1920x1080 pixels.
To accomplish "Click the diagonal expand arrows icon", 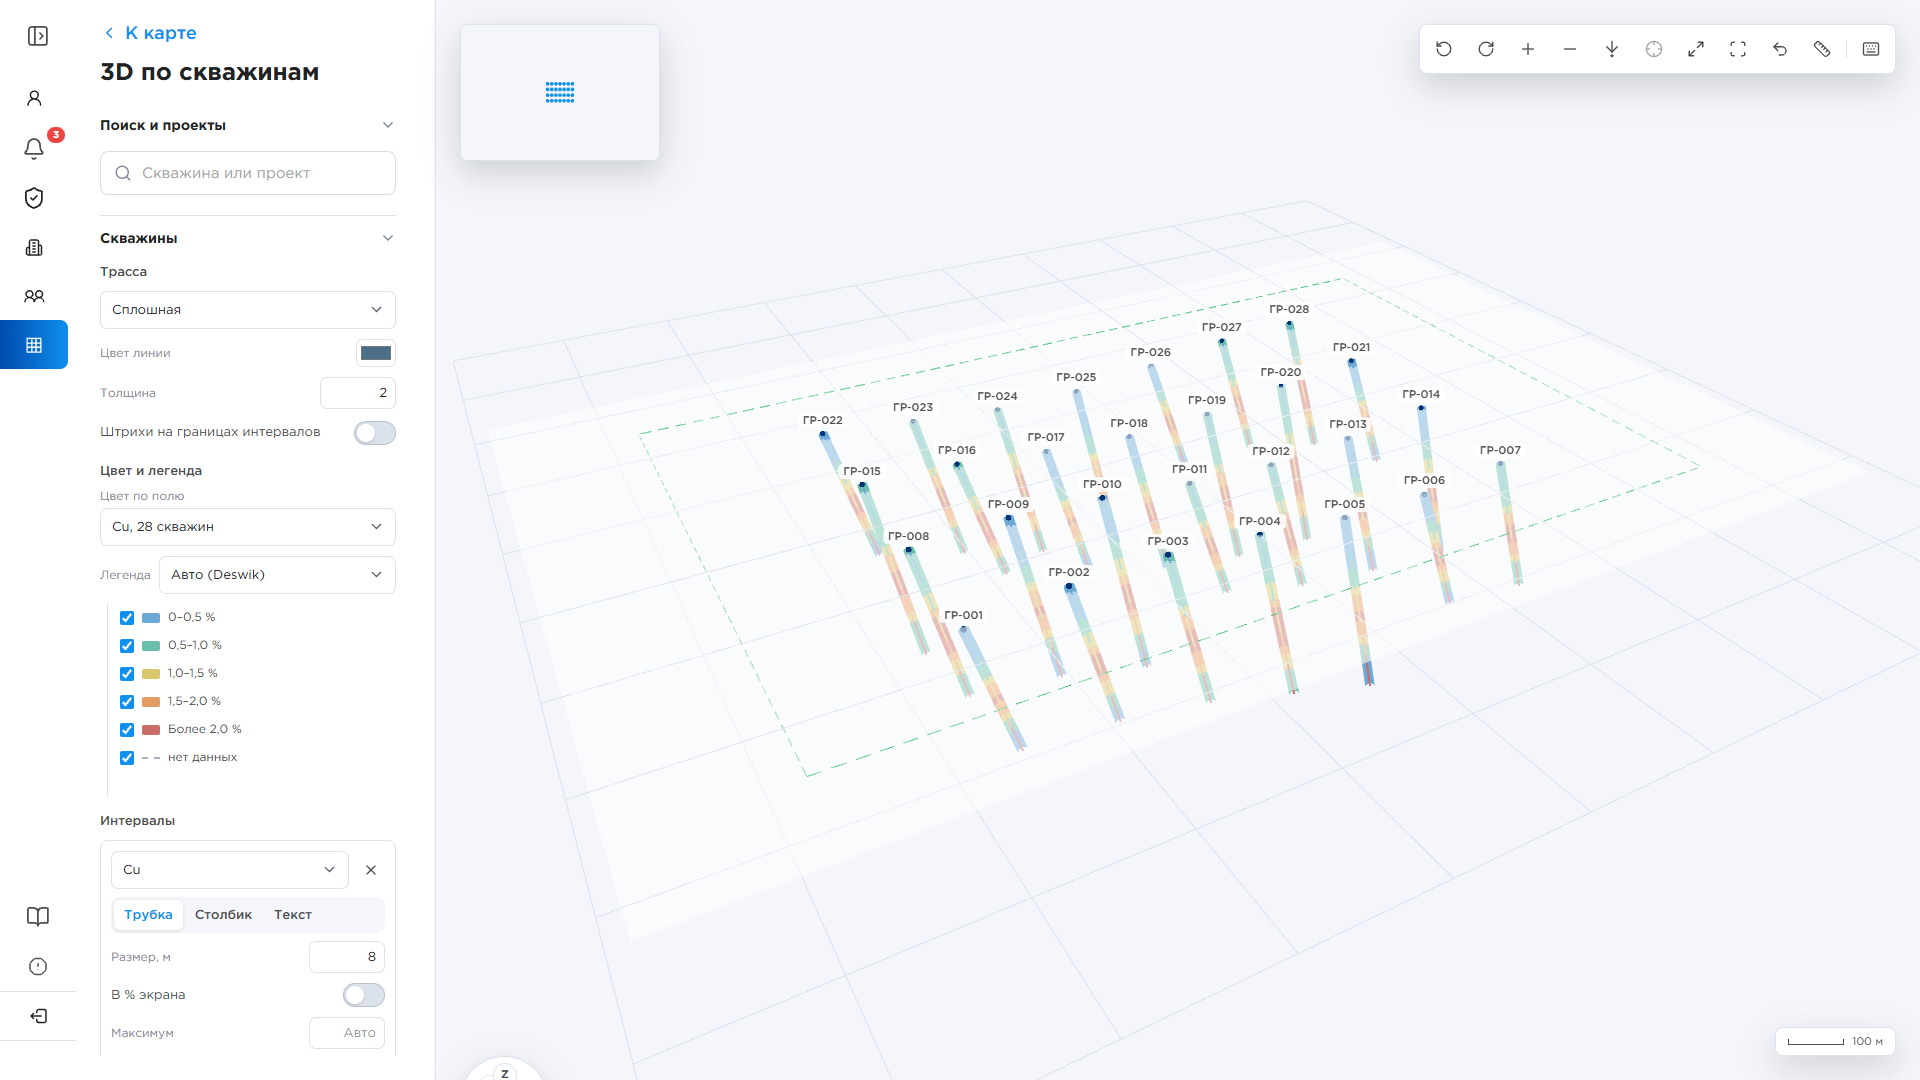I will pos(1696,49).
